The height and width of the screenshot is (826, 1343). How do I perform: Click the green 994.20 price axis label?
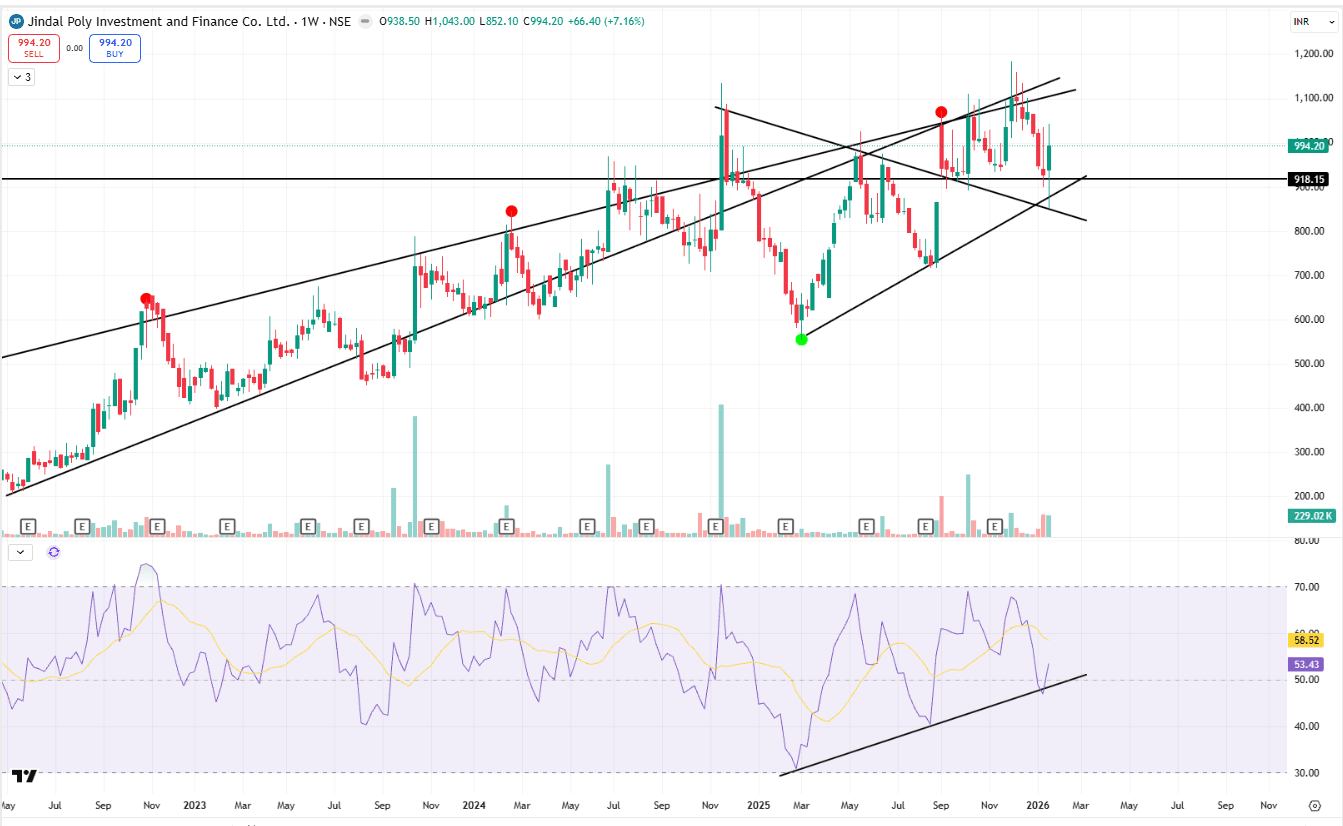point(1309,146)
